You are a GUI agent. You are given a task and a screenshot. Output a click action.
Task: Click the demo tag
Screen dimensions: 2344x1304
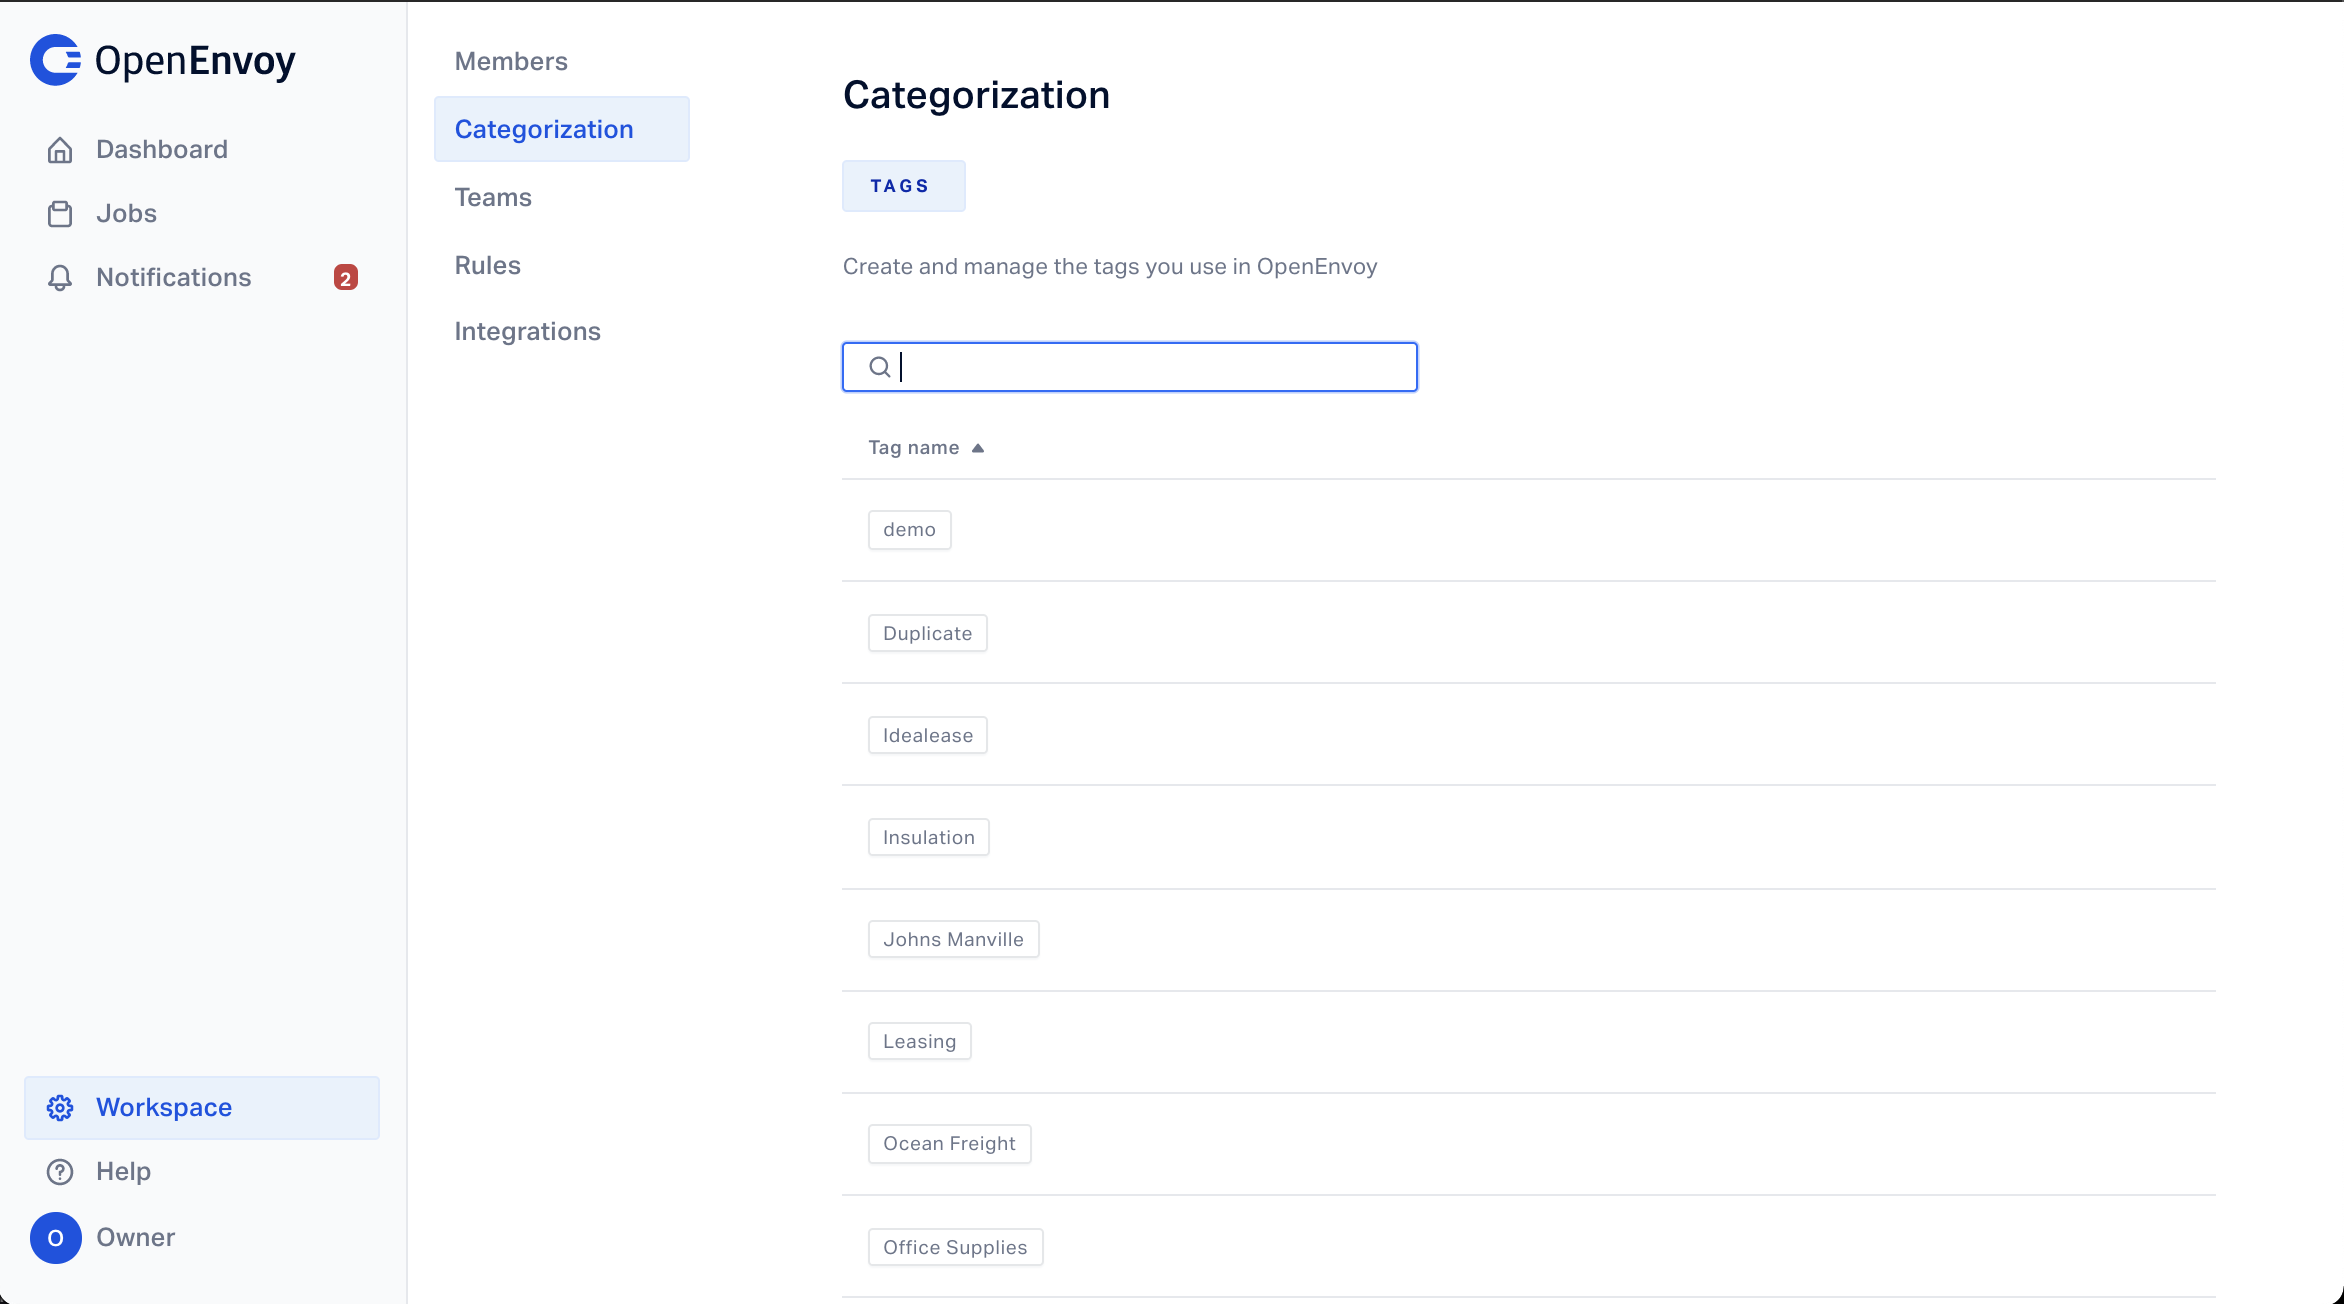tap(910, 530)
